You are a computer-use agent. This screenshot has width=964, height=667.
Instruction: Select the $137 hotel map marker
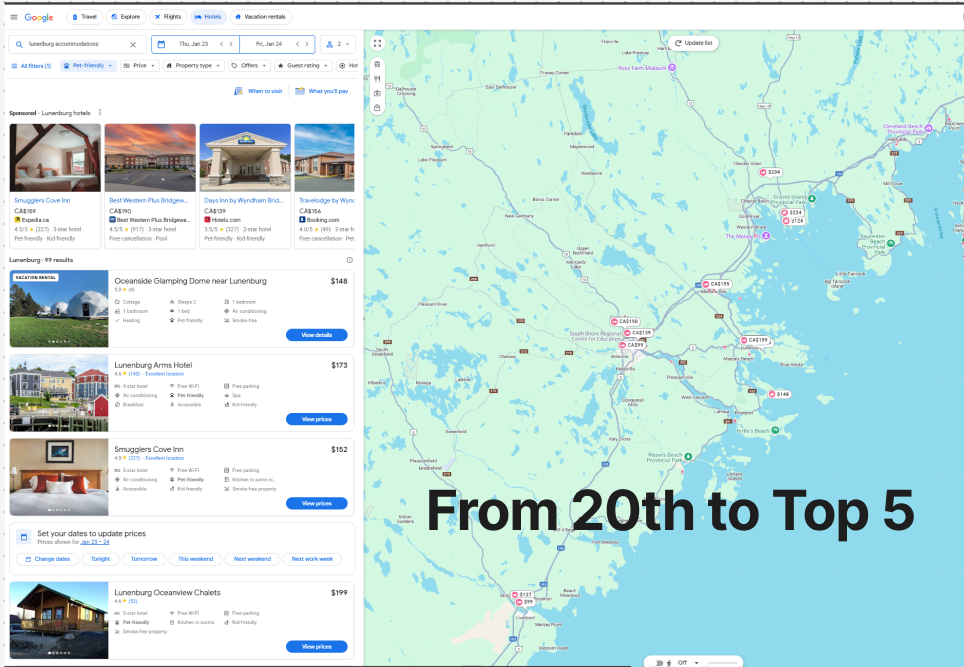point(521,594)
